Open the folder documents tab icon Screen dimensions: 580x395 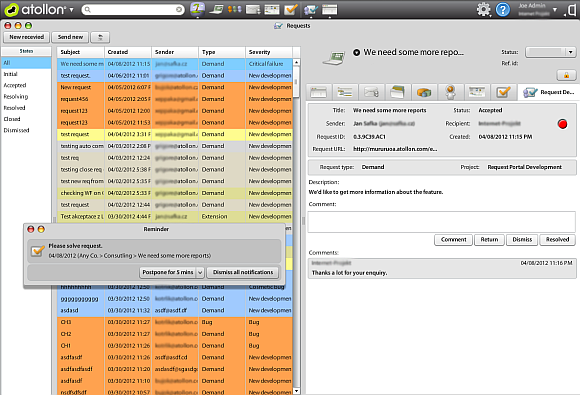pos(397,92)
